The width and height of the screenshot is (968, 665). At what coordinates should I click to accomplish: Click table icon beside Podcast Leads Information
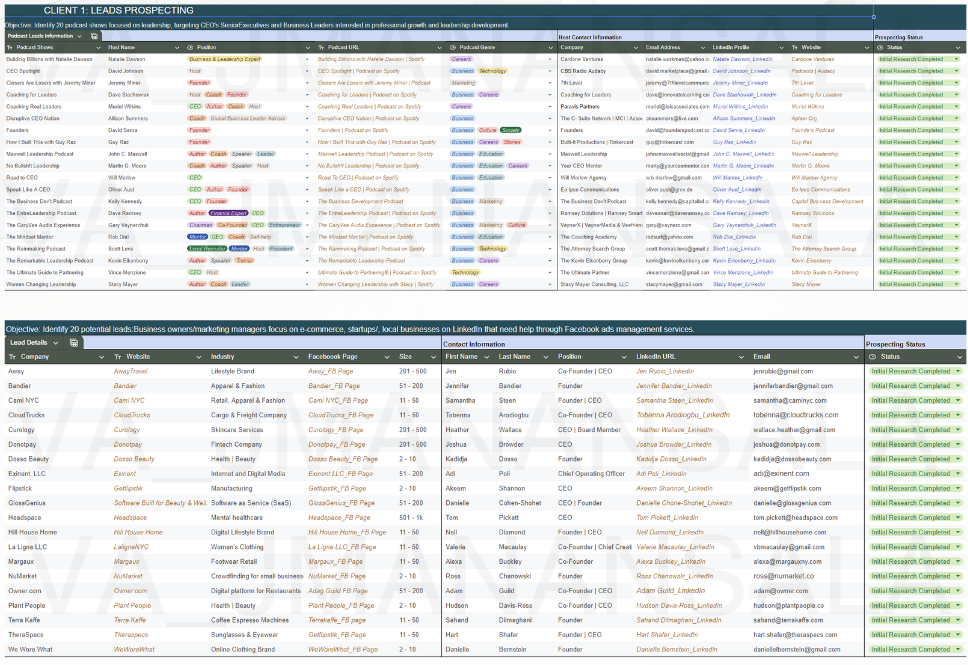tap(94, 36)
